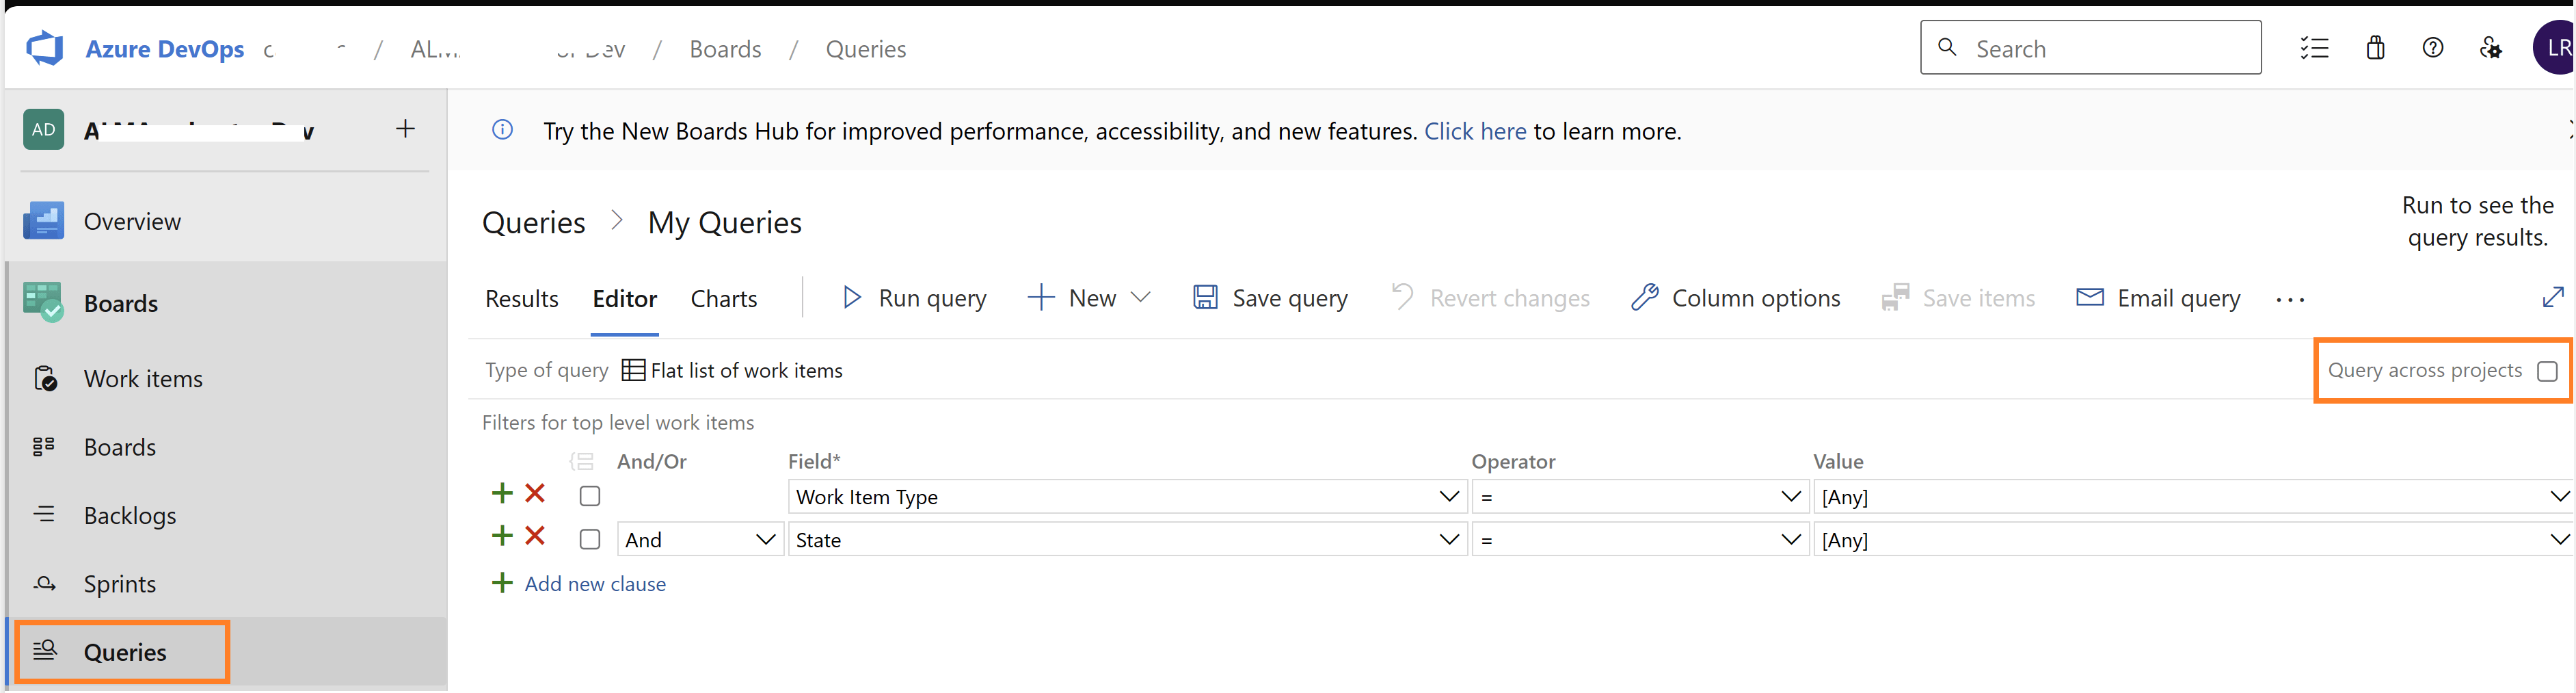Screen dimensions: 2576x693
Task: Open the marketplace shopping bag icon
Action: click(x=2375, y=48)
